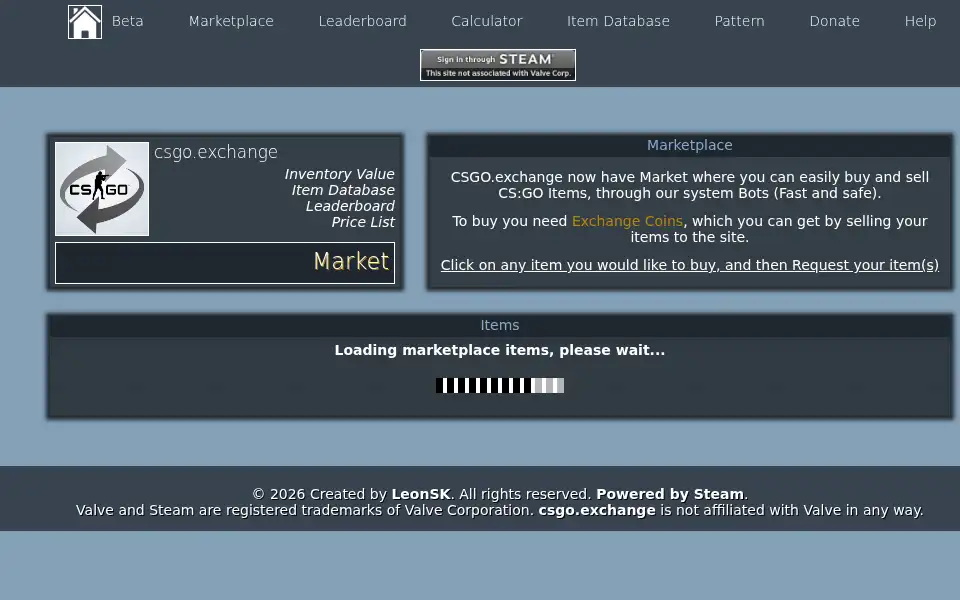Click the home house icon

(84, 22)
